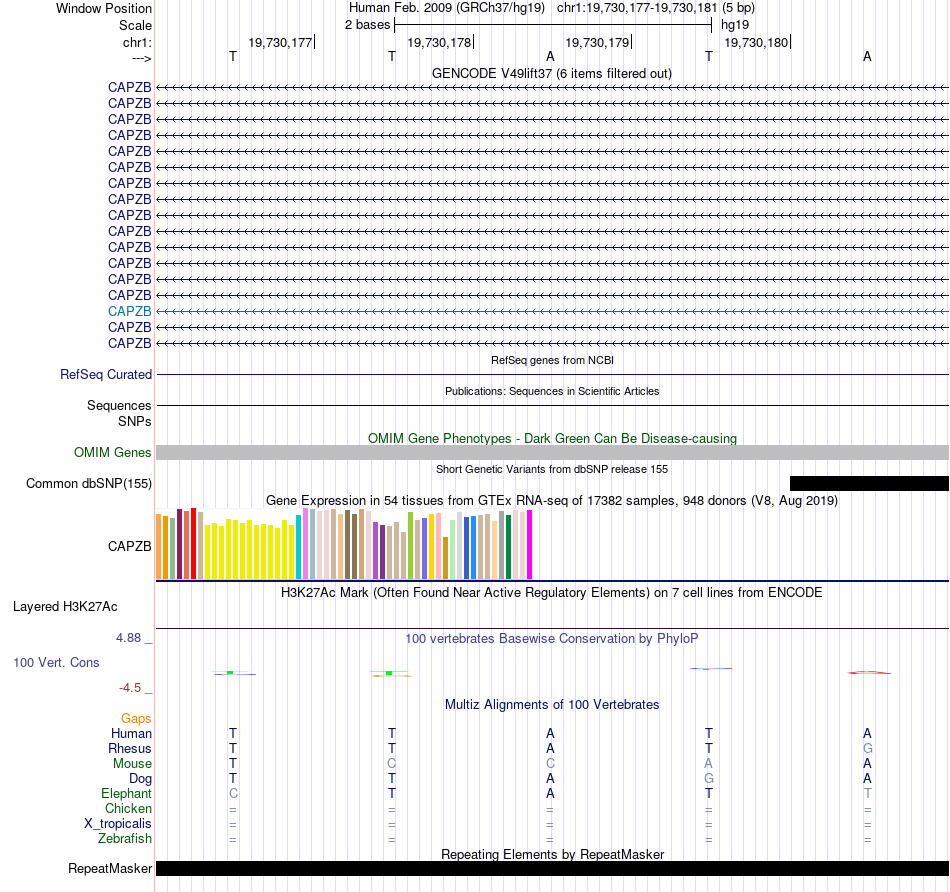Open the GTEx Gene Expression track title
The height and width of the screenshot is (892, 950).
552,501
